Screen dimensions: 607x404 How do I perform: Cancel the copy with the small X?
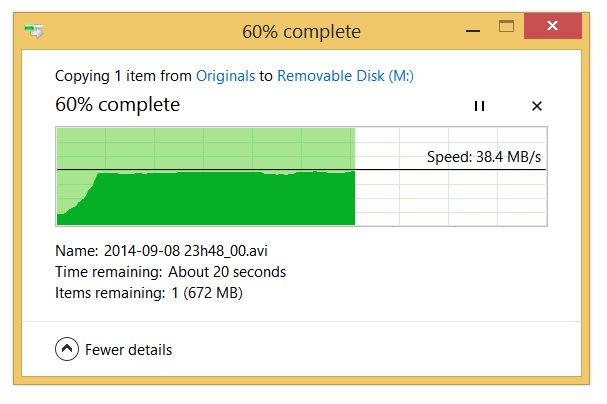coord(537,106)
